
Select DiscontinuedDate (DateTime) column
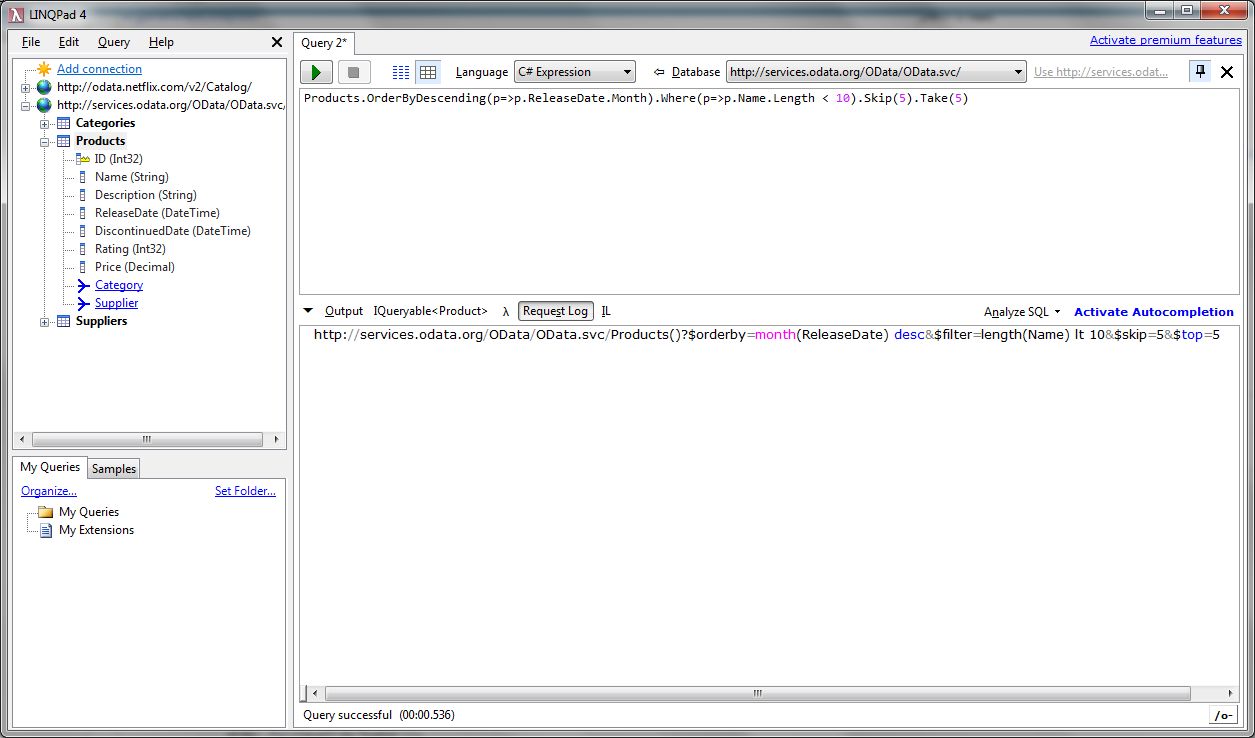point(173,231)
